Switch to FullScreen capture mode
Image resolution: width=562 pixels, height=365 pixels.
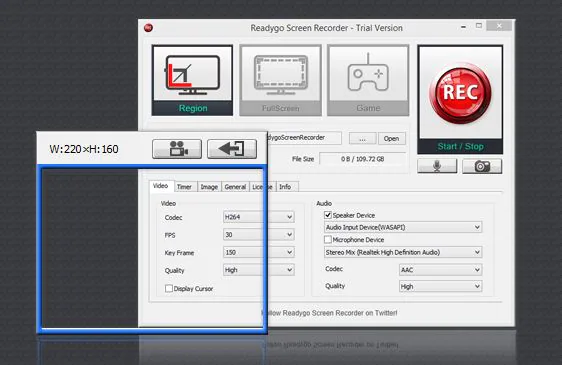280,80
